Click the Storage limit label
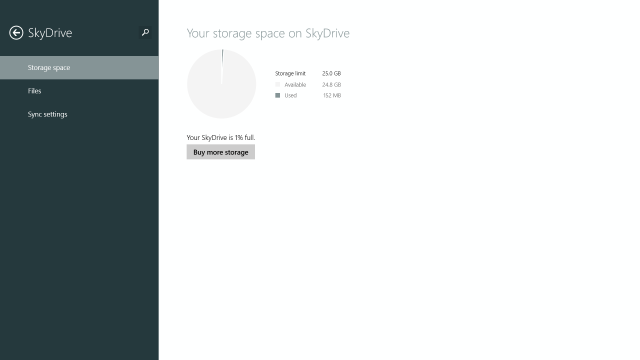This screenshot has height=360, width=640. [290, 73]
